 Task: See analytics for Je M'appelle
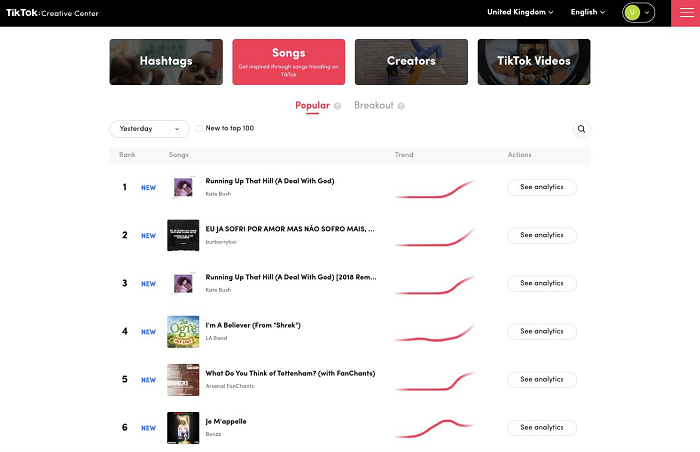[542, 428]
